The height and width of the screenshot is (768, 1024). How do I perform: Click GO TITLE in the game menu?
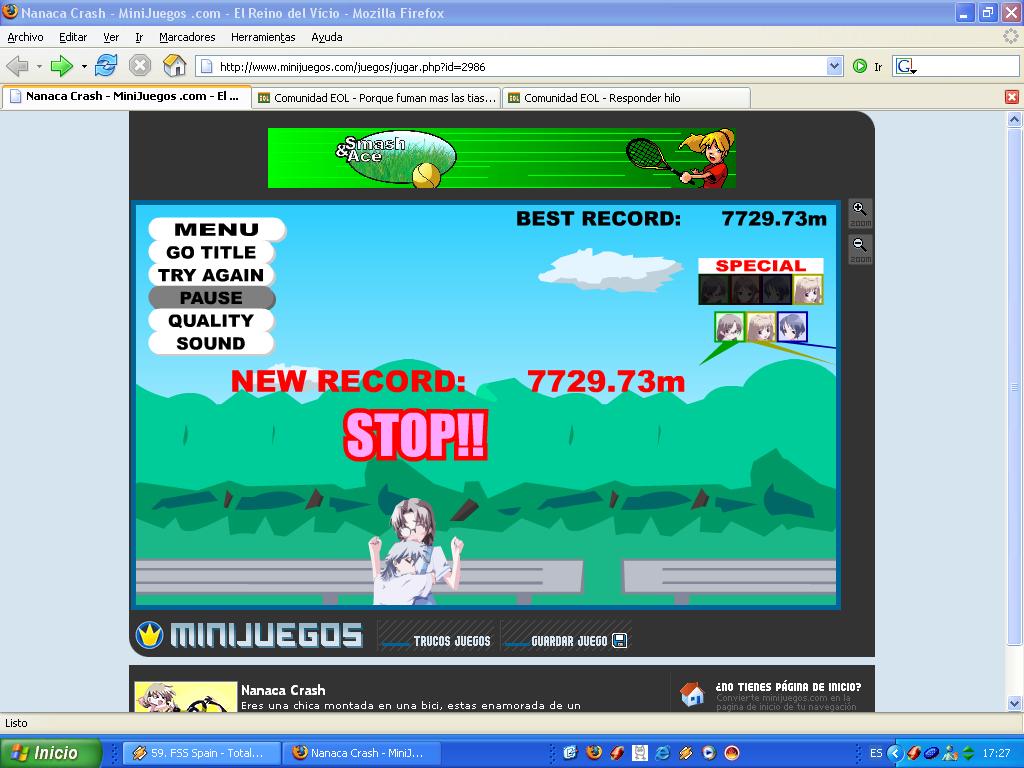pos(211,252)
